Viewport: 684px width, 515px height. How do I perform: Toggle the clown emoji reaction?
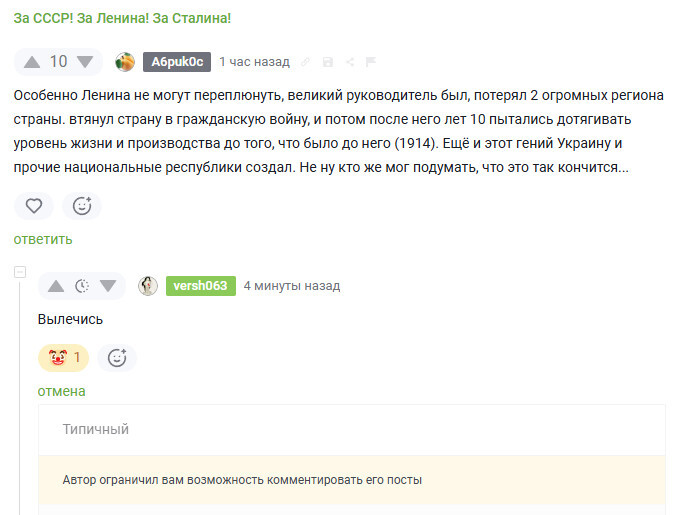tap(63, 357)
